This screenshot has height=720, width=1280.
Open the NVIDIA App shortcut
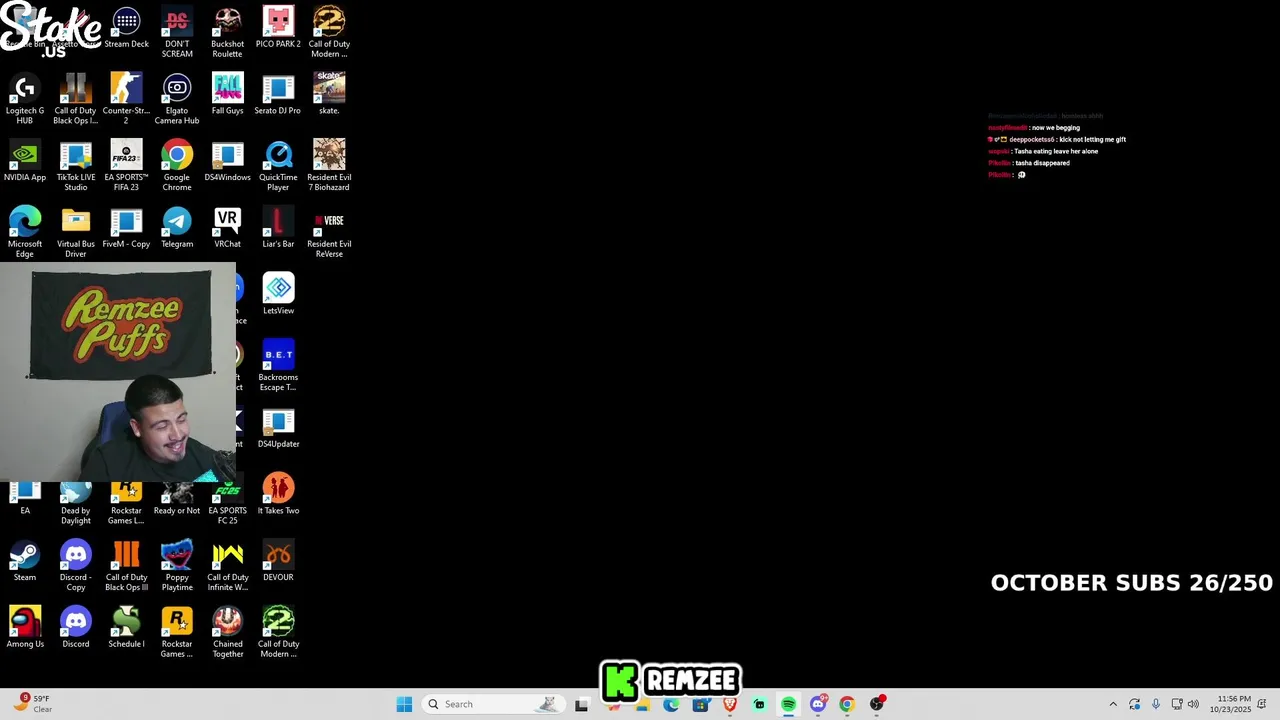[25, 162]
